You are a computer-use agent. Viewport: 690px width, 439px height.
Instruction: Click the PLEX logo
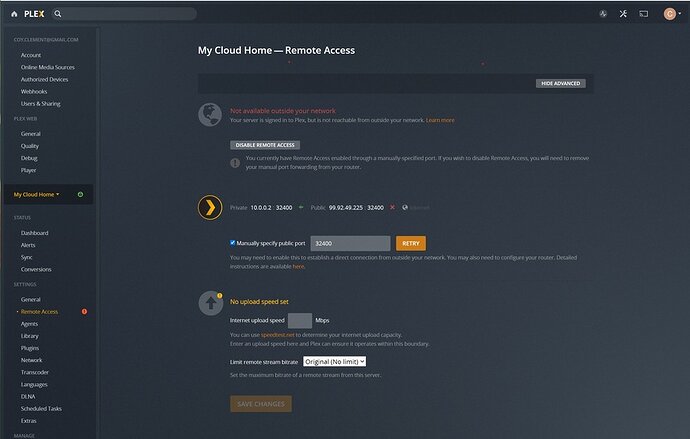pyautogui.click(x=34, y=14)
